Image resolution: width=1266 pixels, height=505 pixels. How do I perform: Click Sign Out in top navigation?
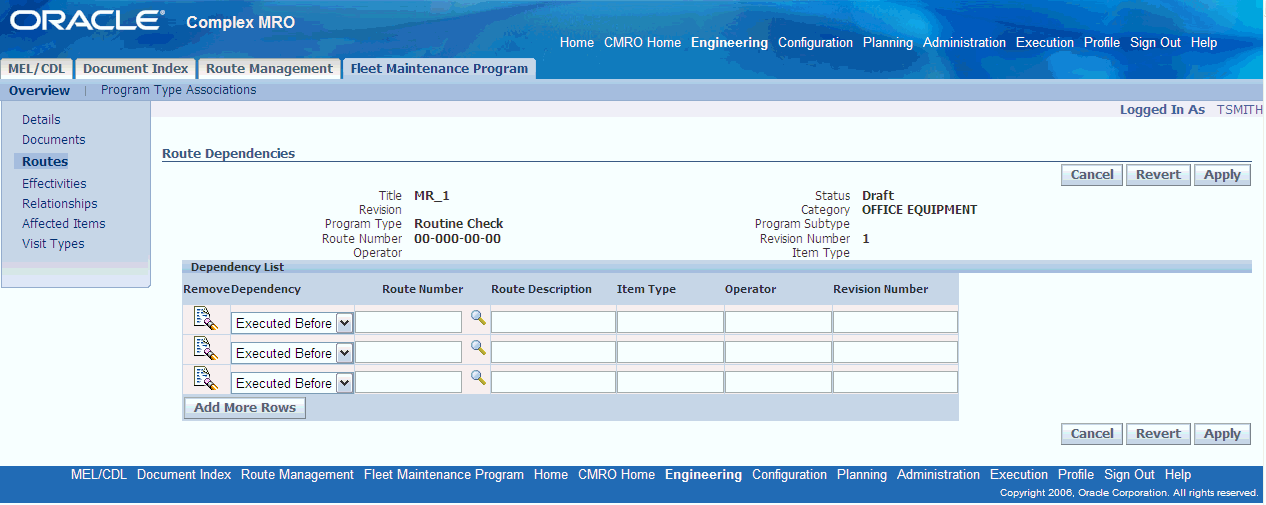point(1155,43)
